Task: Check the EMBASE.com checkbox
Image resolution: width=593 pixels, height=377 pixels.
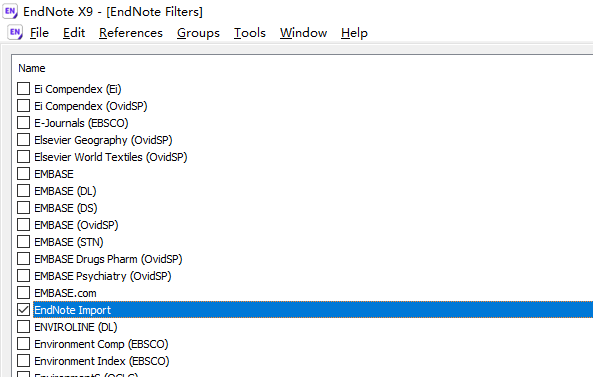Action: pyautogui.click(x=23, y=293)
